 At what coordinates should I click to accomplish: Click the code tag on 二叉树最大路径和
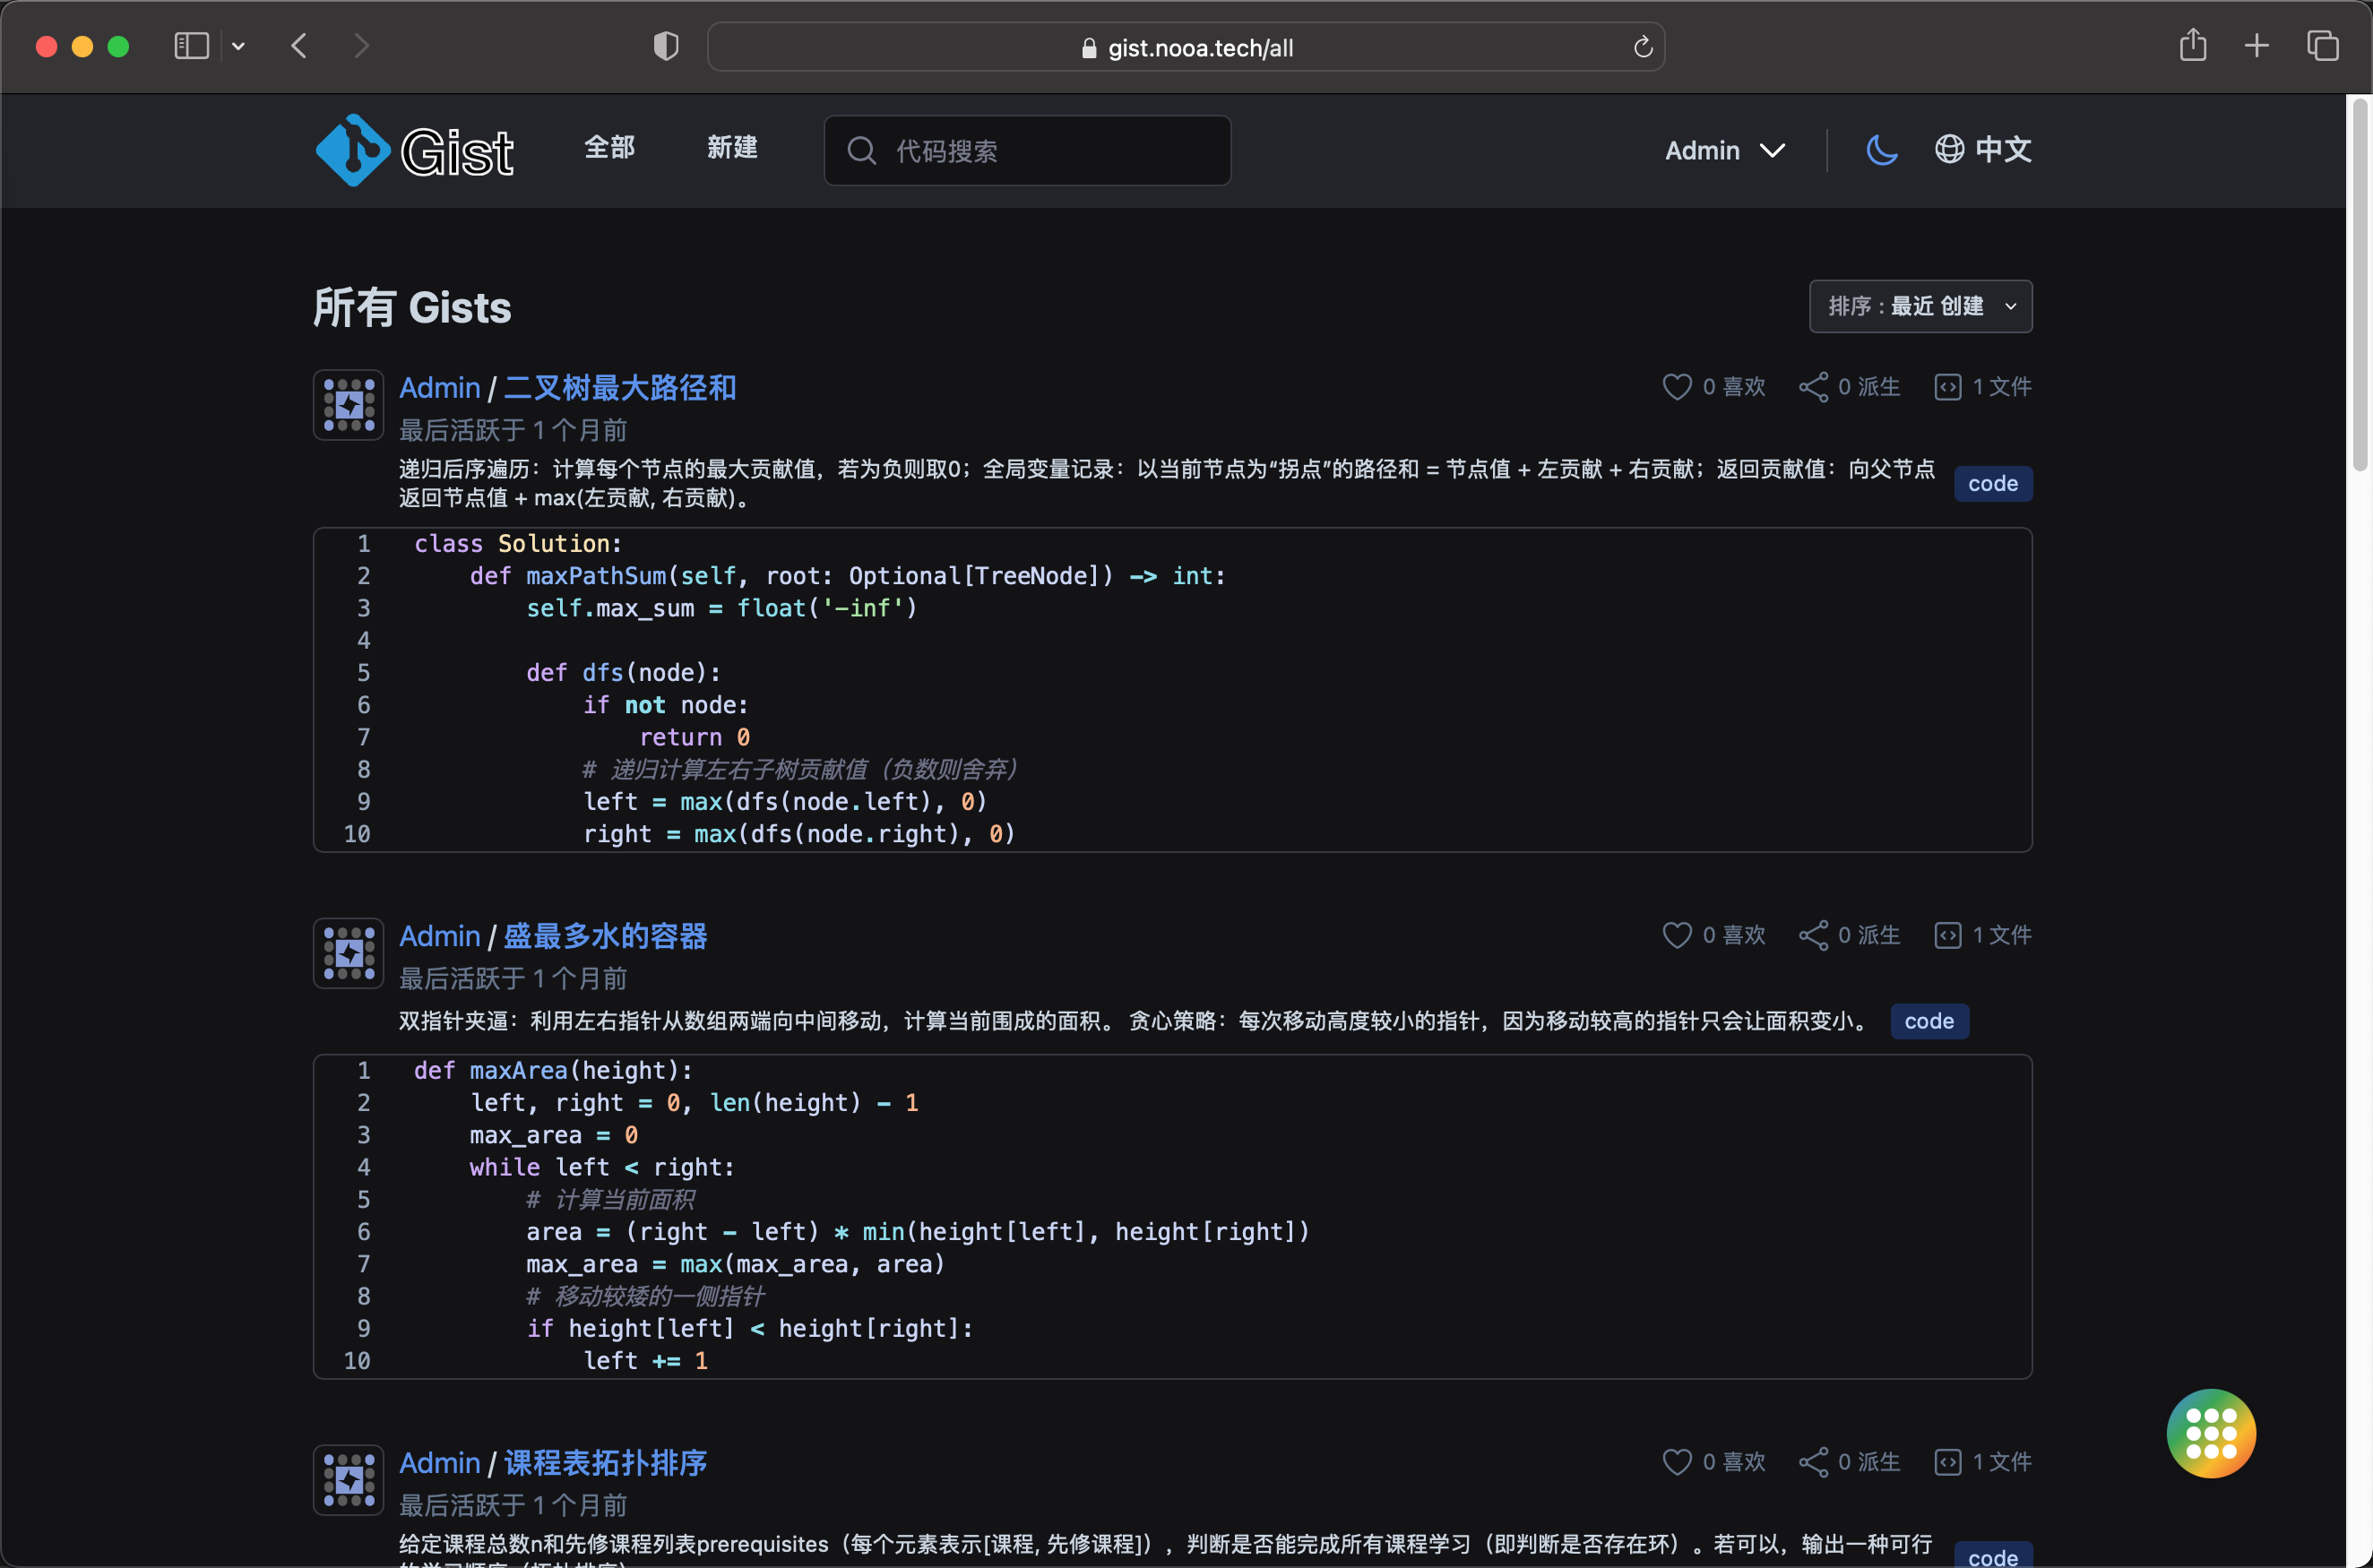[x=1992, y=484]
